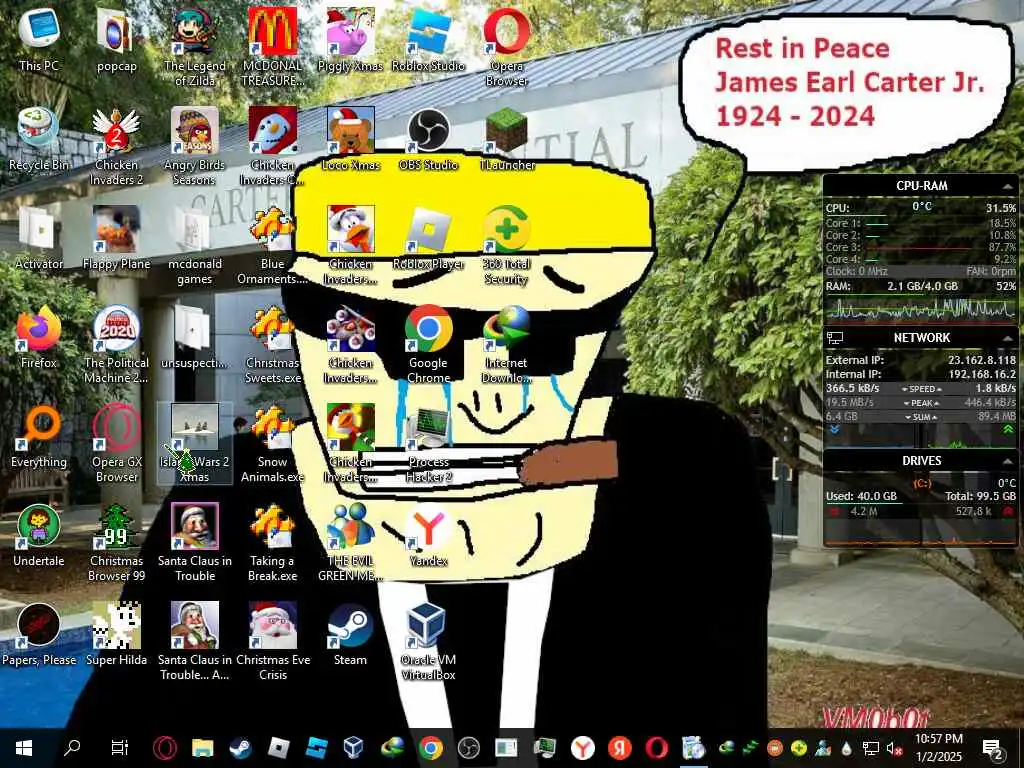This screenshot has height=768, width=1024.
Task: Open Christmas Browser 99 shortcut
Action: pyautogui.click(x=116, y=543)
